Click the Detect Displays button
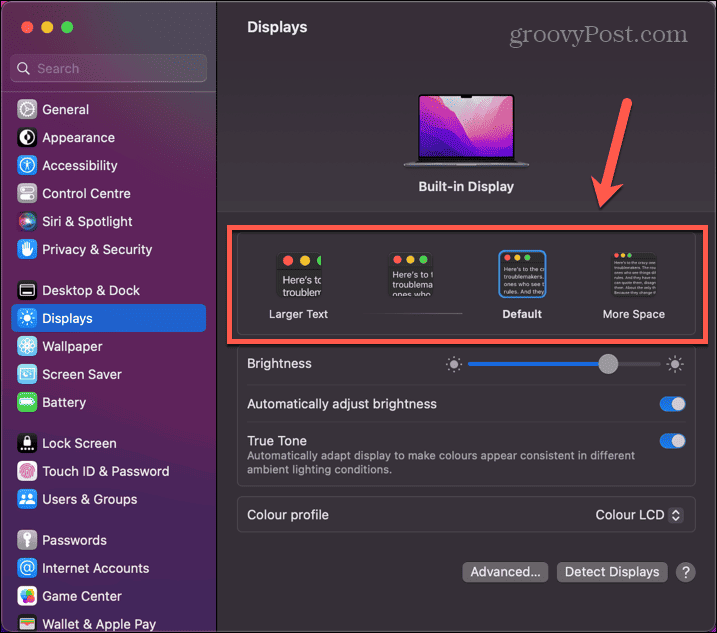Screen dimensions: 717x633 coord(612,572)
